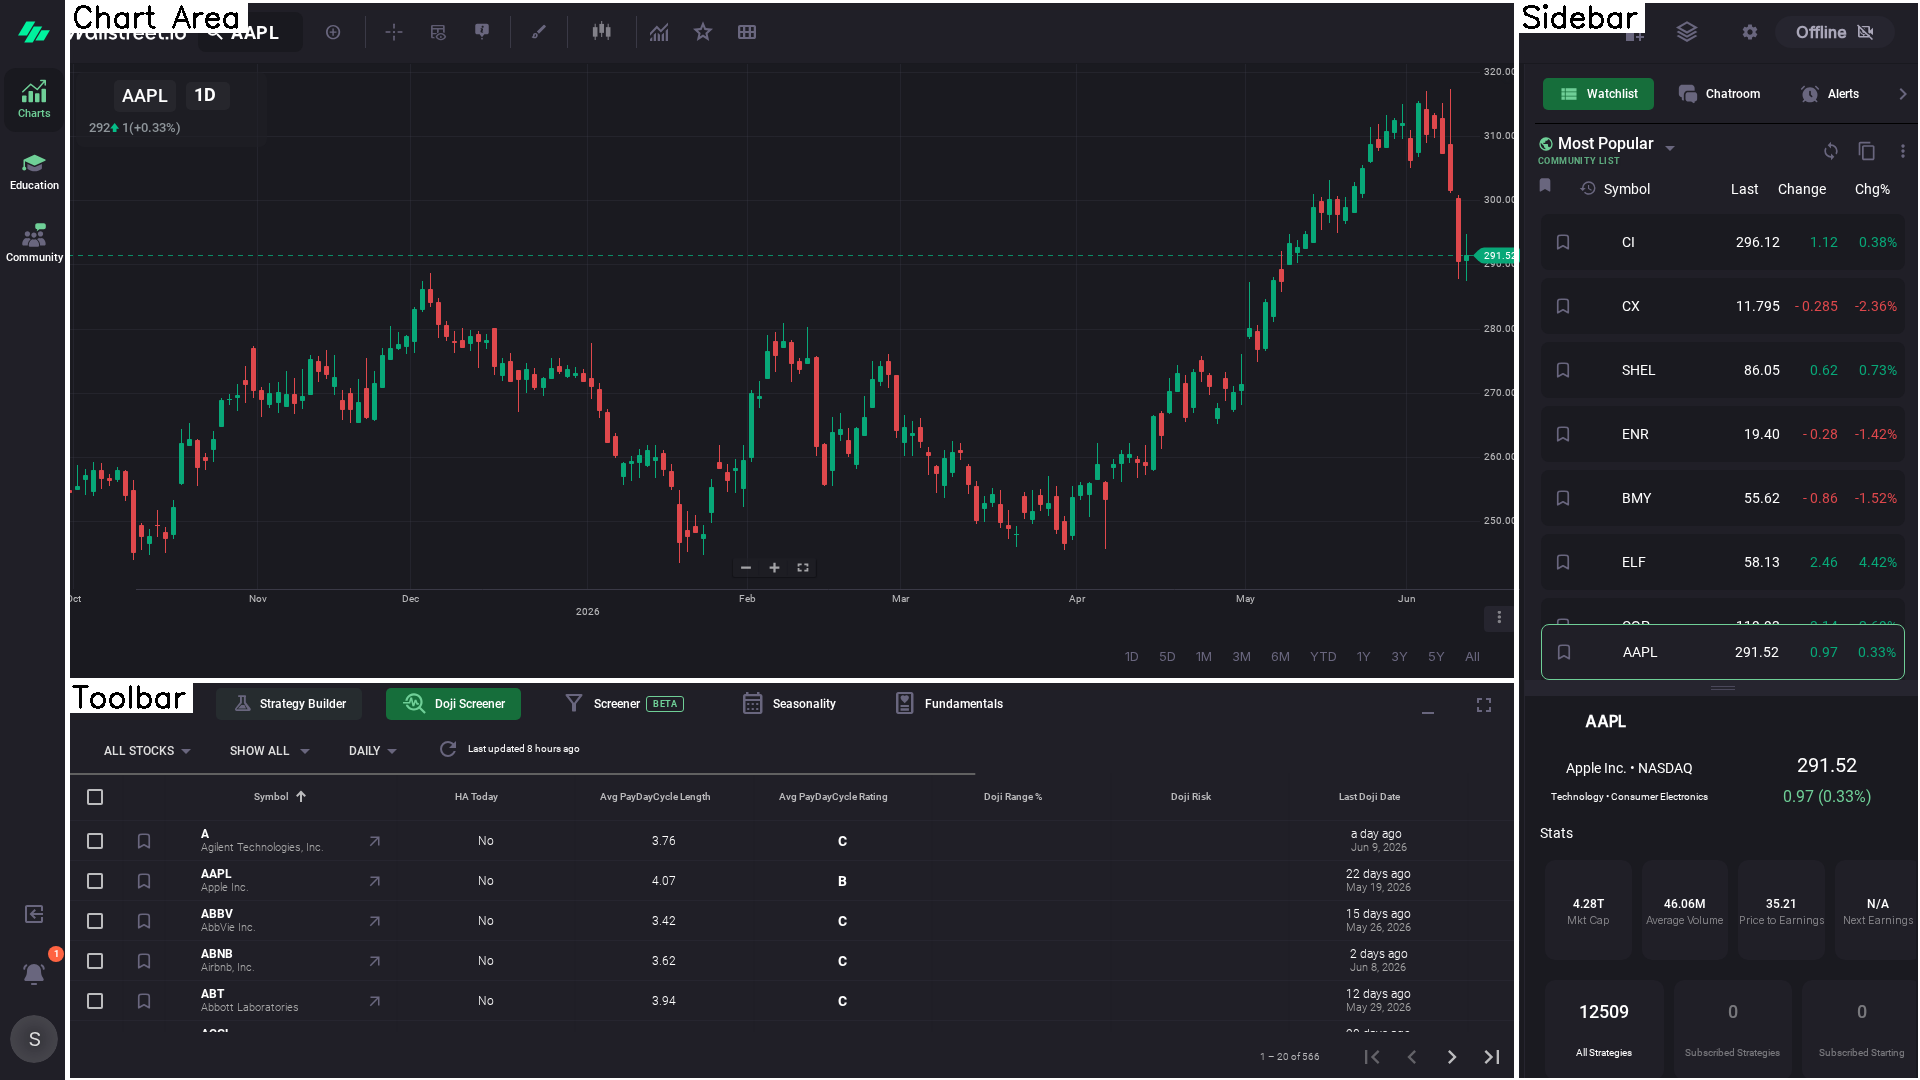Screen dimensions: 1920x1080
Task: Set chart range to YTD
Action: [x=1323, y=657]
